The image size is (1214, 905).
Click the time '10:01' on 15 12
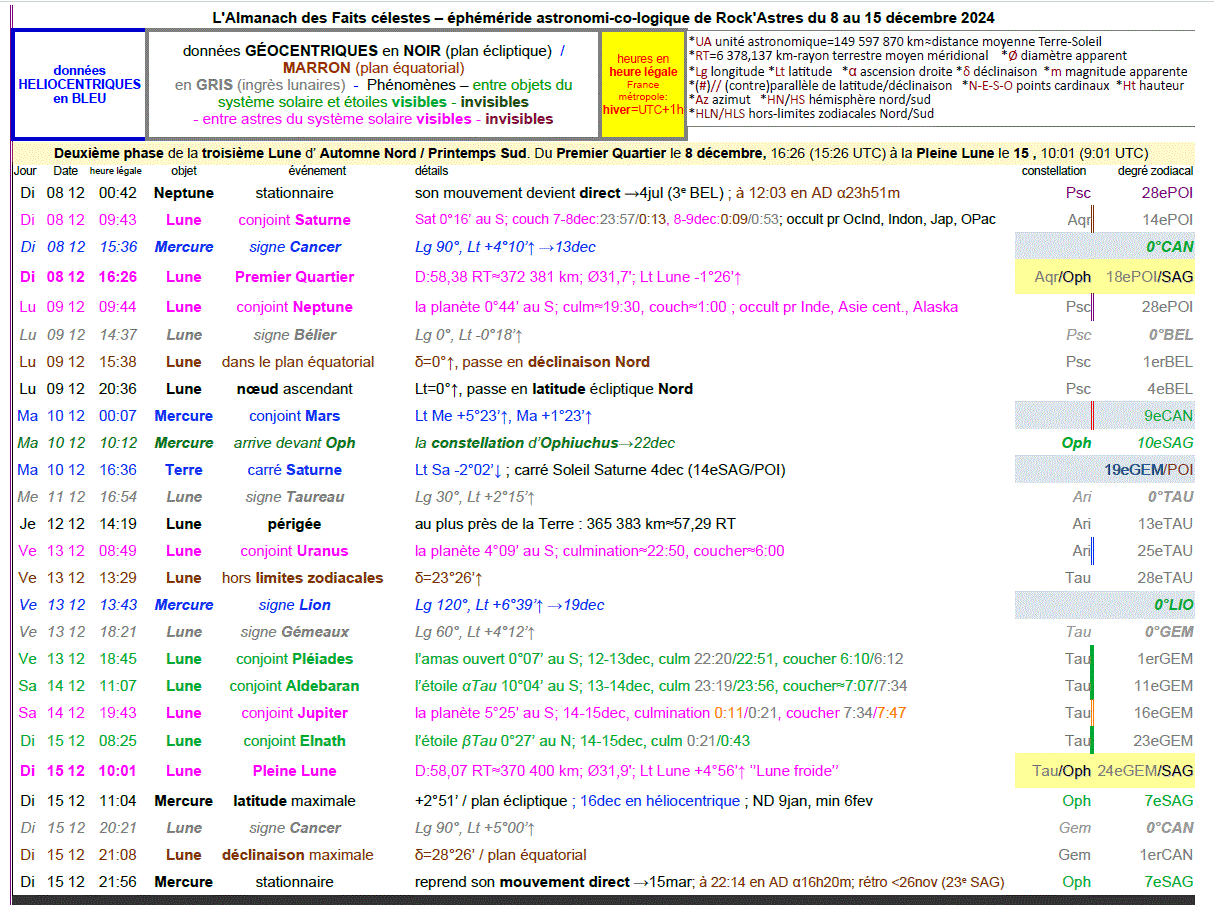118,771
